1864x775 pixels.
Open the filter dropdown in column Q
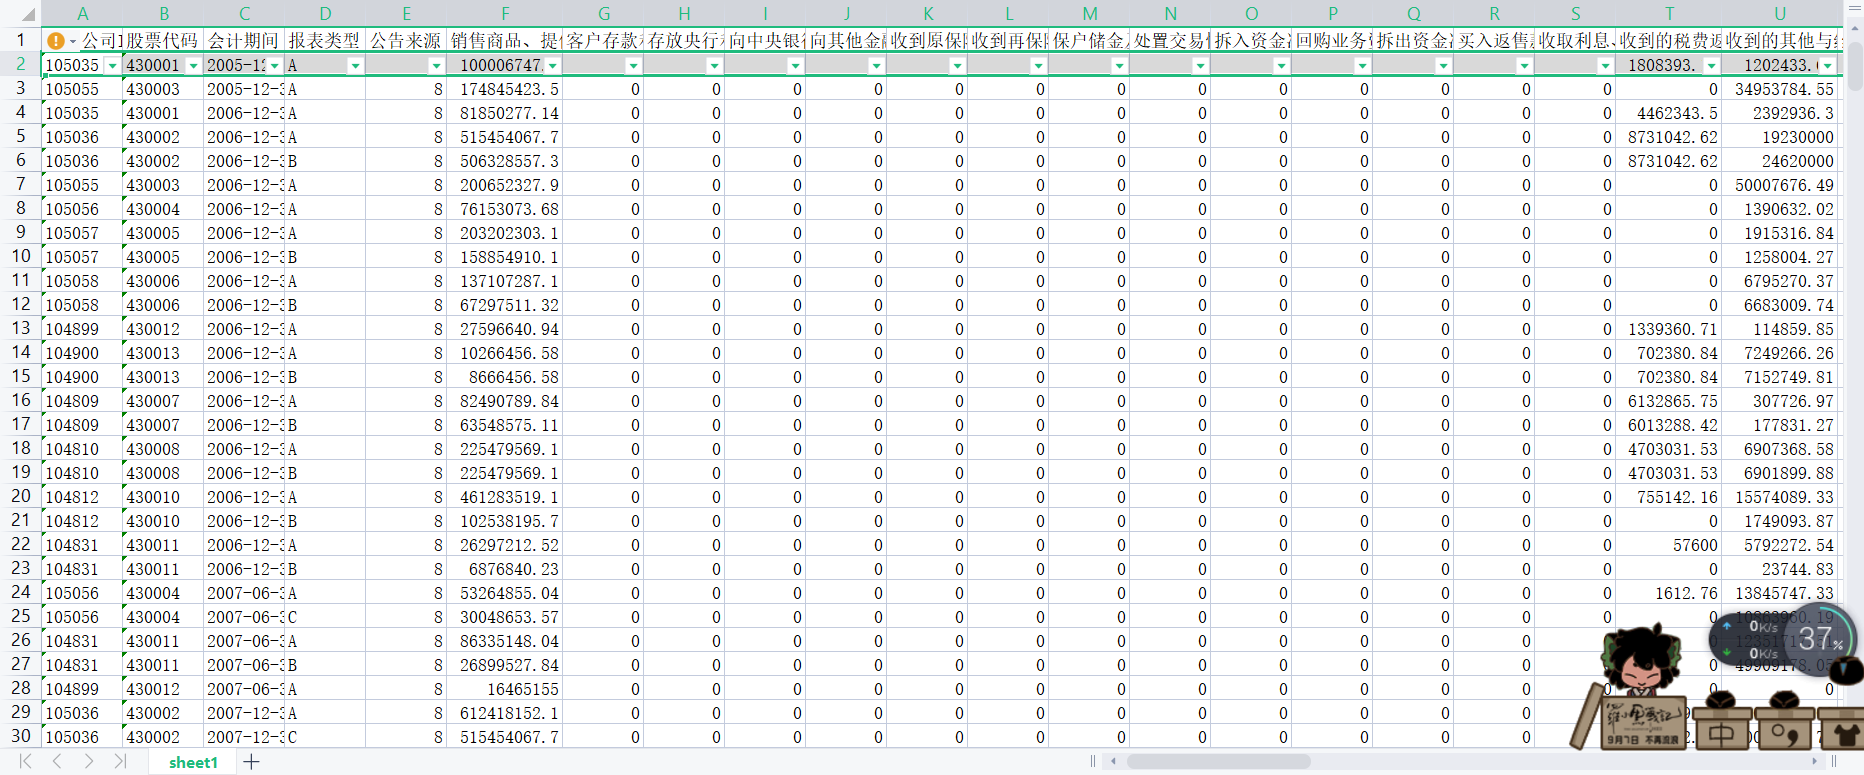(x=1443, y=66)
